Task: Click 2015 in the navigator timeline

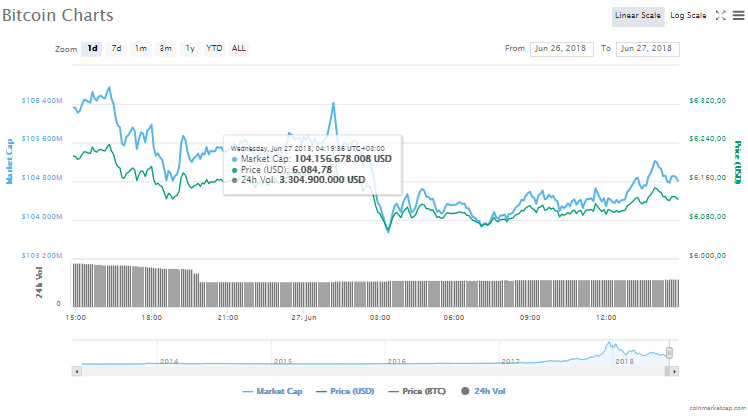Action: click(x=283, y=362)
